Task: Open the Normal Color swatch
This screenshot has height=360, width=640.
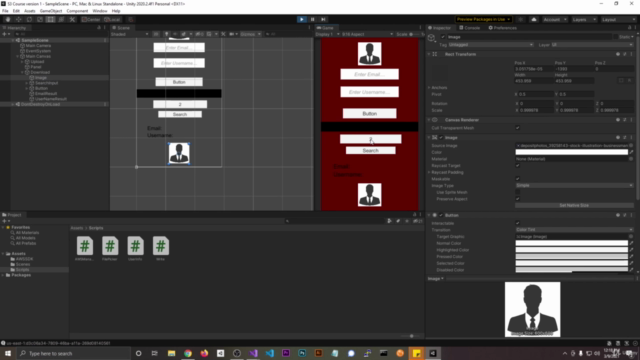Action: click(571, 243)
